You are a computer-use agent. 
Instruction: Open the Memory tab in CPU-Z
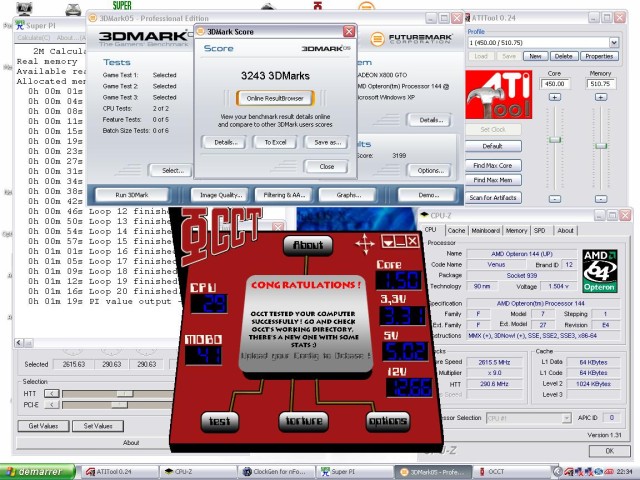pyautogui.click(x=516, y=231)
